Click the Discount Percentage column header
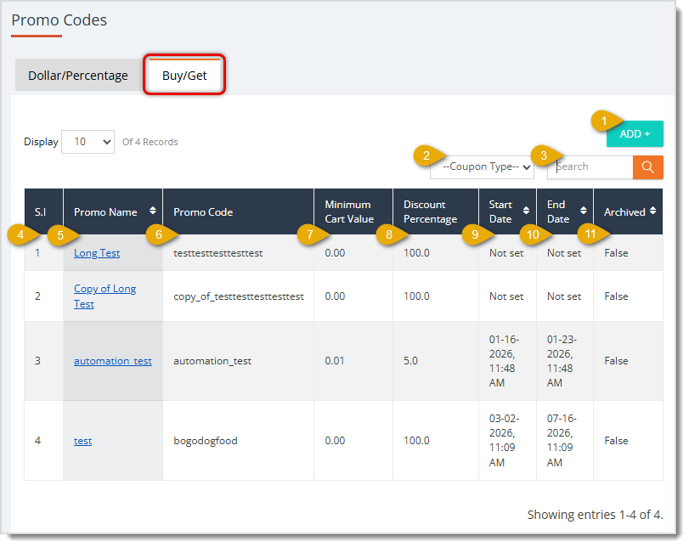This screenshot has width=689, height=547. [x=435, y=212]
